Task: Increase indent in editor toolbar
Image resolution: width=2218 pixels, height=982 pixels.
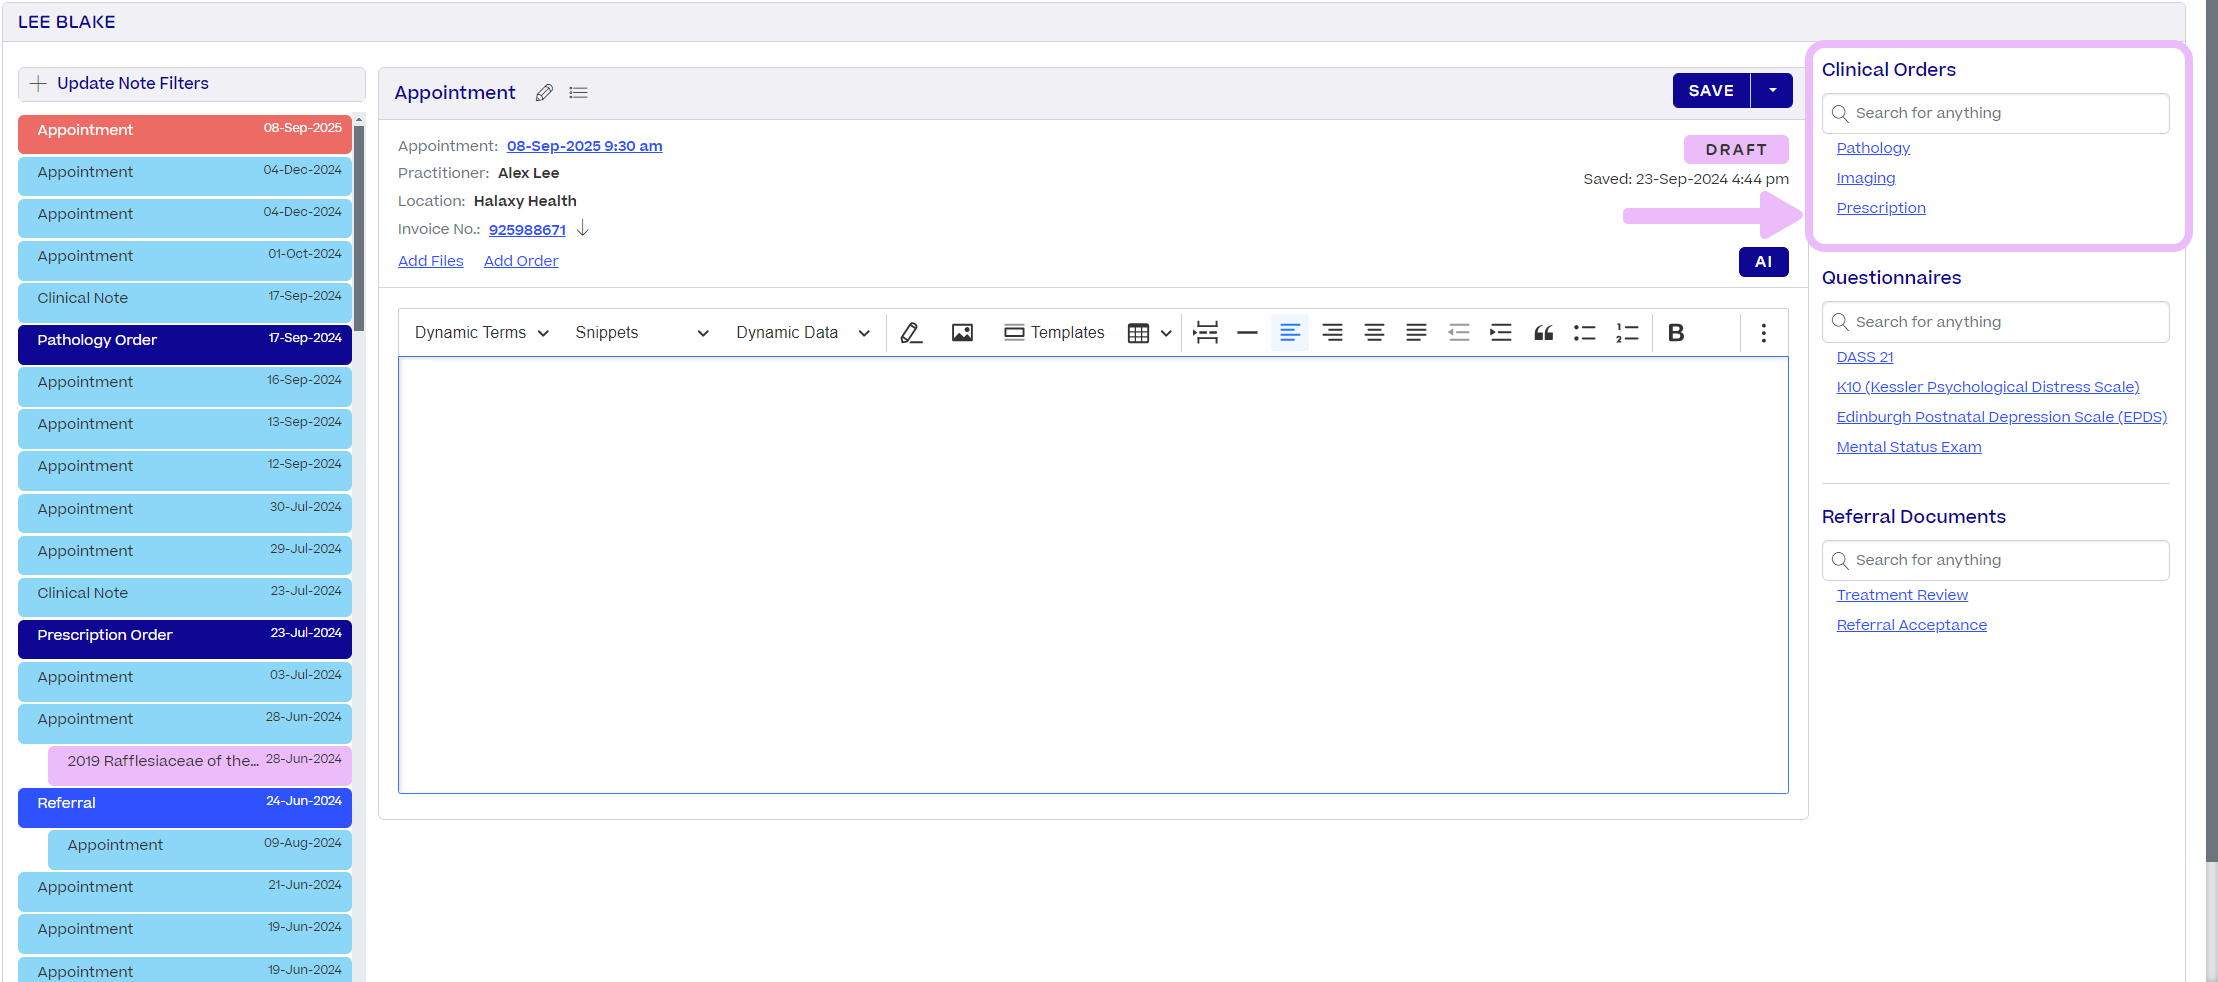Action: pyautogui.click(x=1501, y=333)
